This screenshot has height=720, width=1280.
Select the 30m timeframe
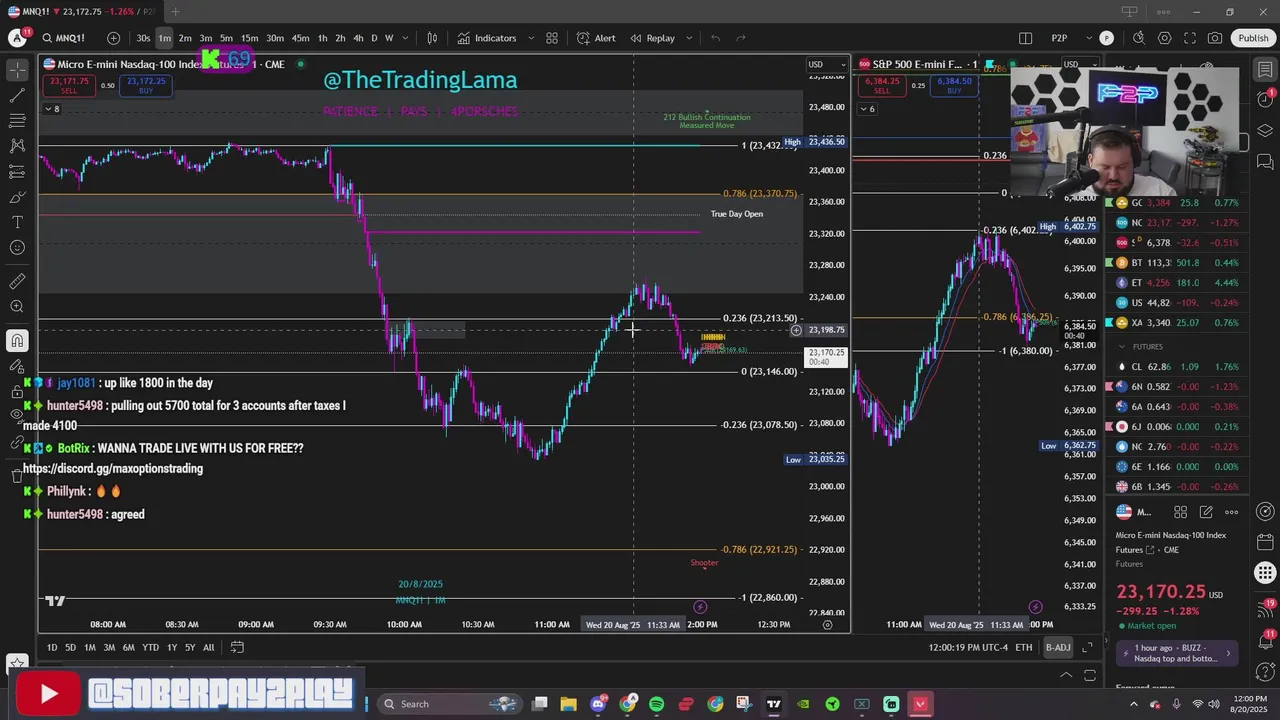coord(274,38)
